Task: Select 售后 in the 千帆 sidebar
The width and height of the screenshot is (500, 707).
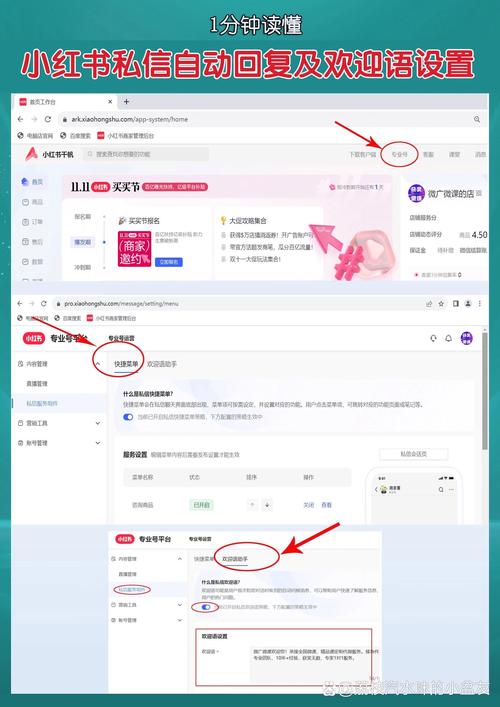Action: click(x=32, y=242)
